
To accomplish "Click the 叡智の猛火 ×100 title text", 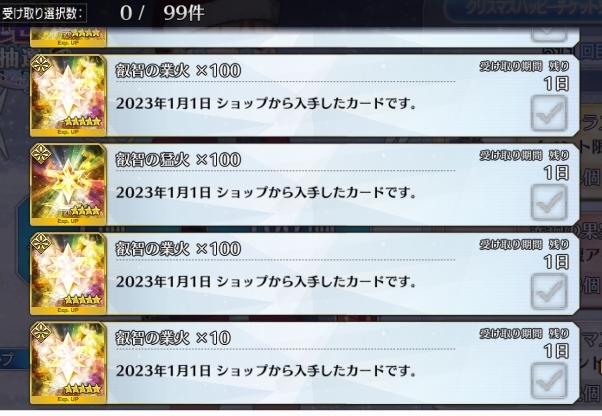I will [x=178, y=159].
